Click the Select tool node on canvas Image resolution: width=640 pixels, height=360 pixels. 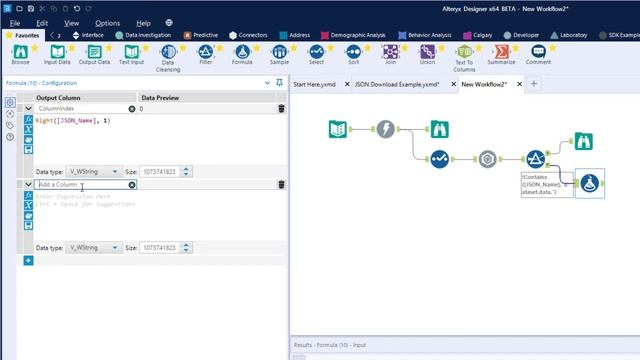coord(440,159)
